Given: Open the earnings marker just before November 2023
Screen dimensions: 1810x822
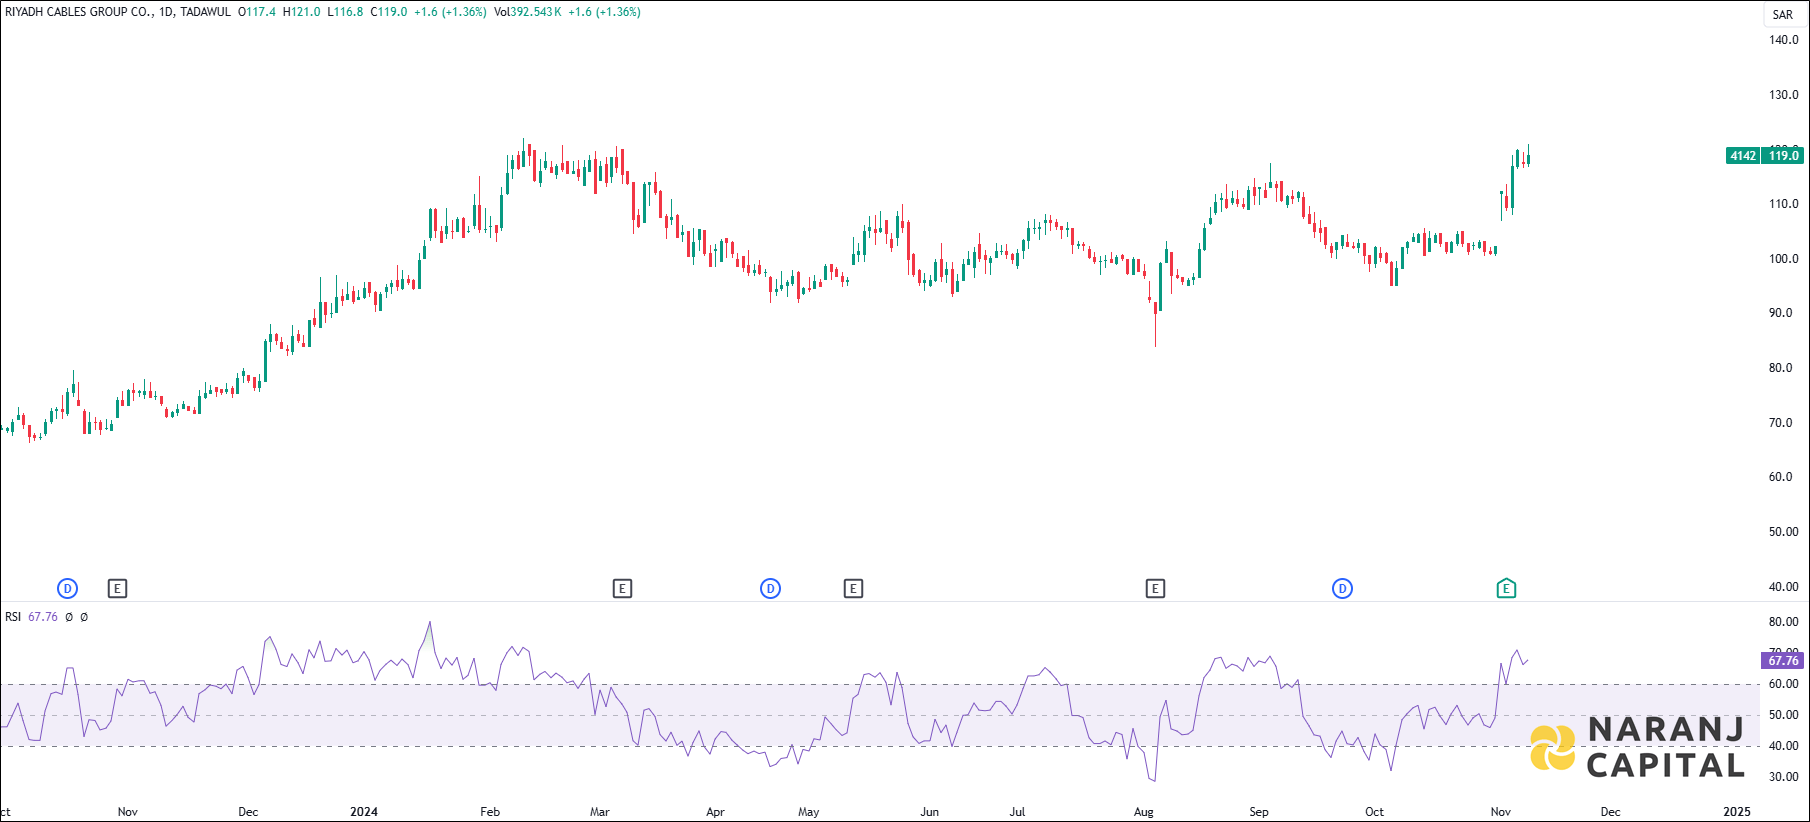Looking at the screenshot, I should point(117,588).
